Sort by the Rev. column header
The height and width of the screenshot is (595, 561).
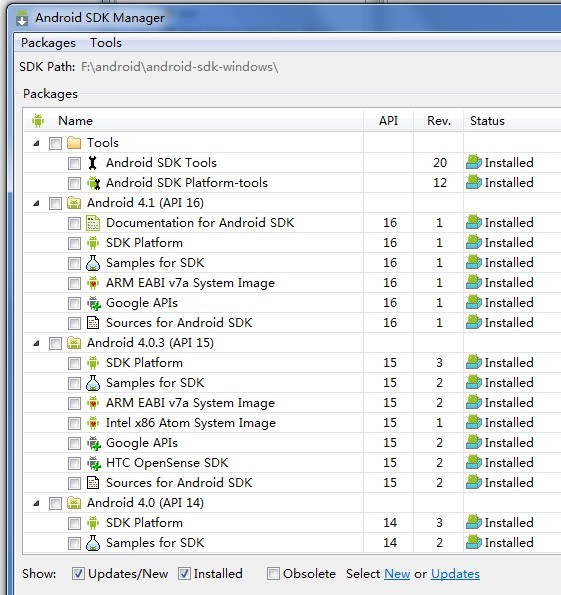pos(439,121)
